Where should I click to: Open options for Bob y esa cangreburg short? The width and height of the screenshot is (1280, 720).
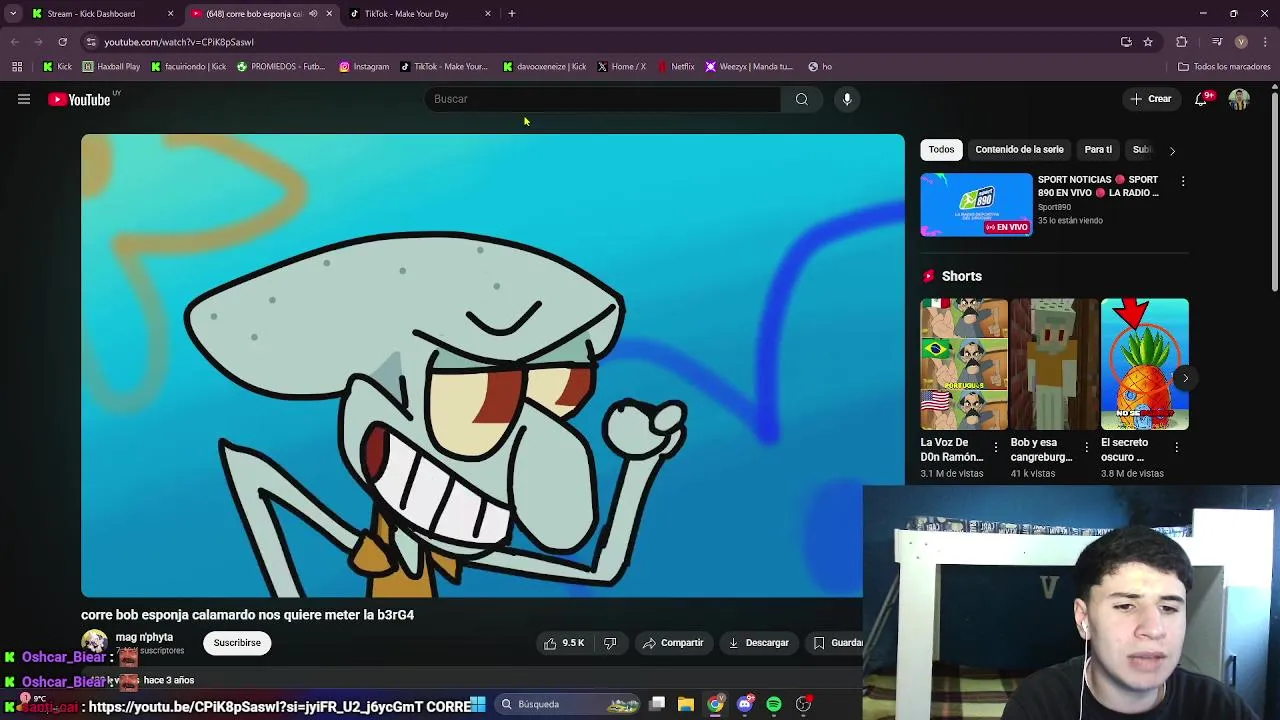point(1087,447)
